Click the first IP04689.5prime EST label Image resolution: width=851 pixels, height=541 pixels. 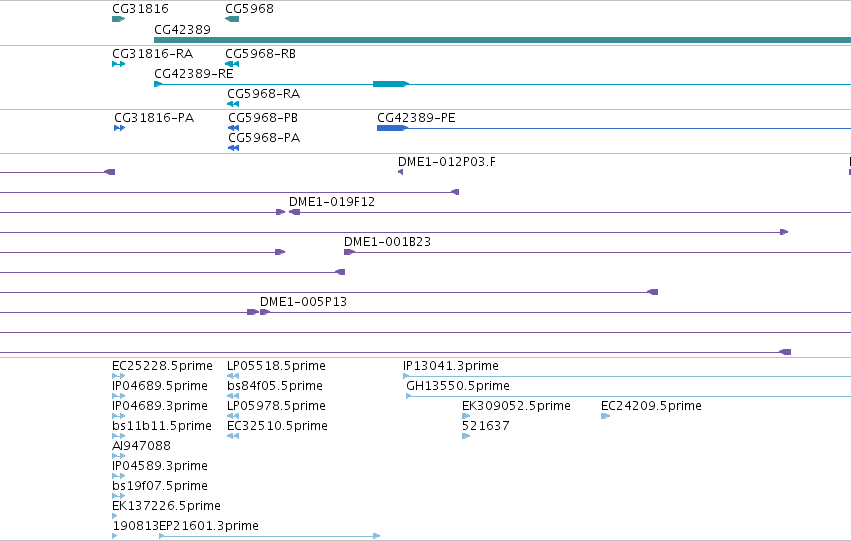pyautogui.click(x=160, y=385)
